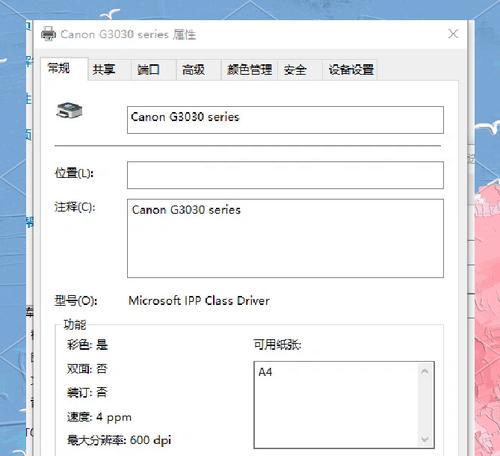Select A4 in available paper list
The width and height of the screenshot is (500, 456).
tap(265, 372)
